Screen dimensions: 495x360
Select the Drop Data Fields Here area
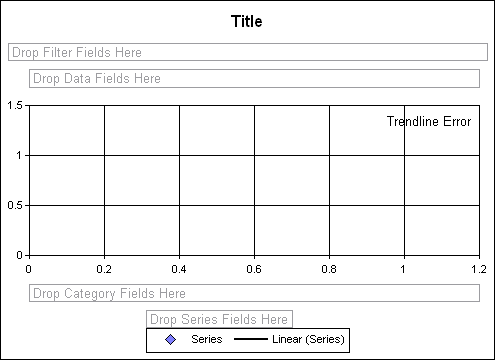tap(254, 79)
